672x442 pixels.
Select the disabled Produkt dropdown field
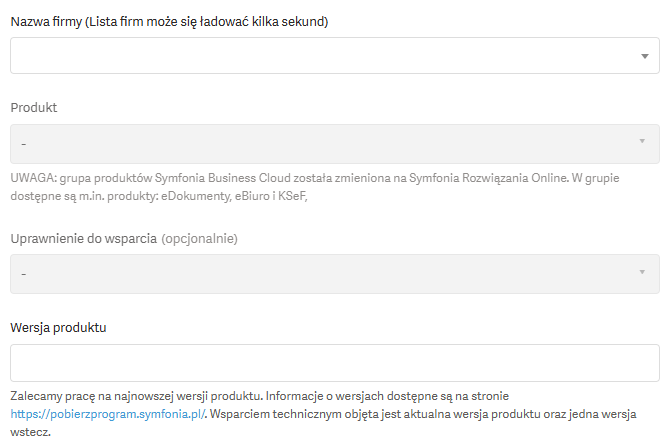[335, 144]
